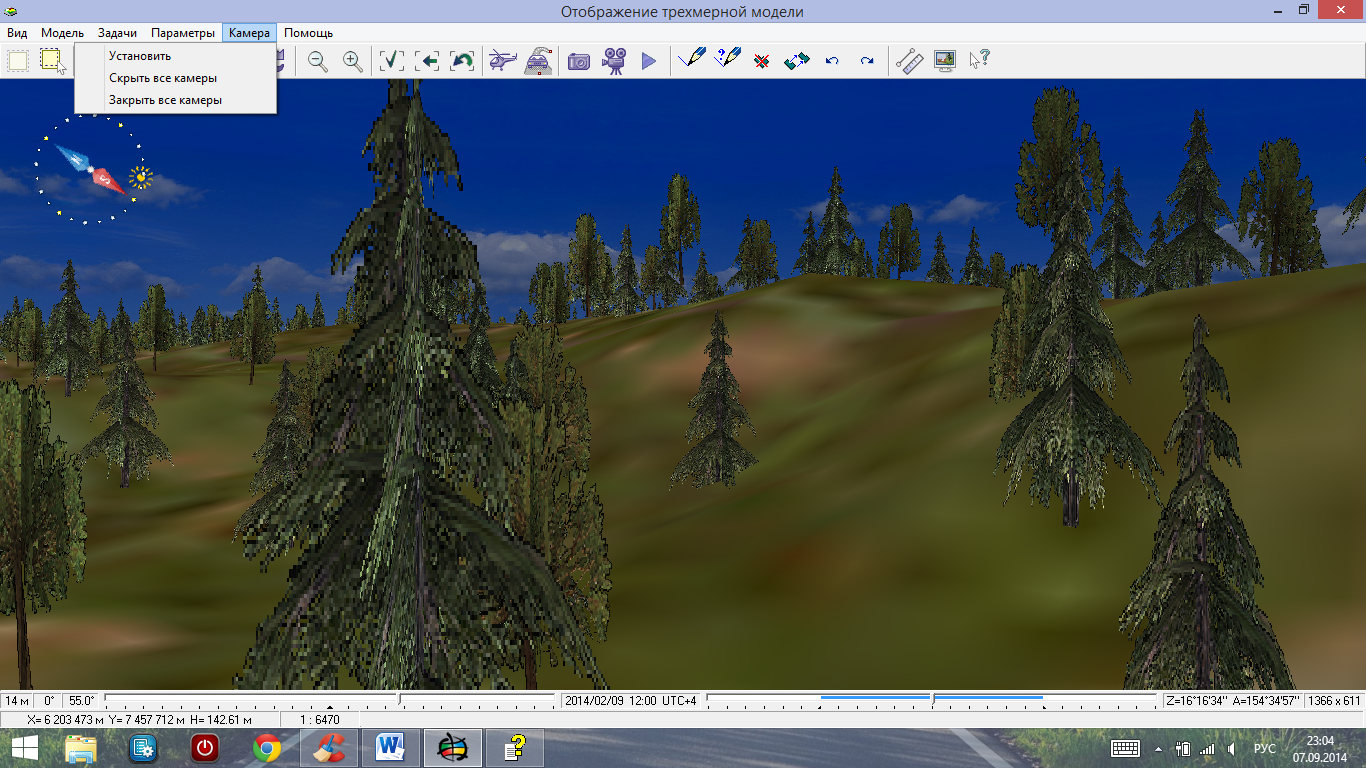The height and width of the screenshot is (768, 1366).
Task: Open the Вид menu
Action: (x=17, y=33)
